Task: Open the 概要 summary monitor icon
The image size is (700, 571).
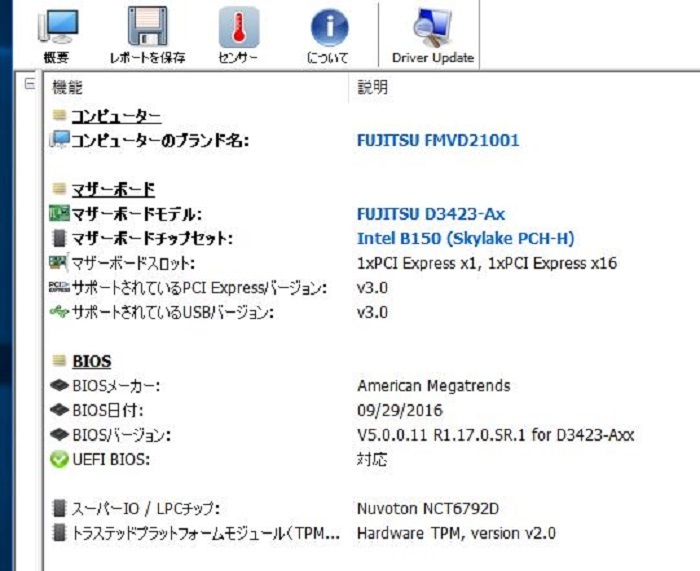Action: click(58, 27)
